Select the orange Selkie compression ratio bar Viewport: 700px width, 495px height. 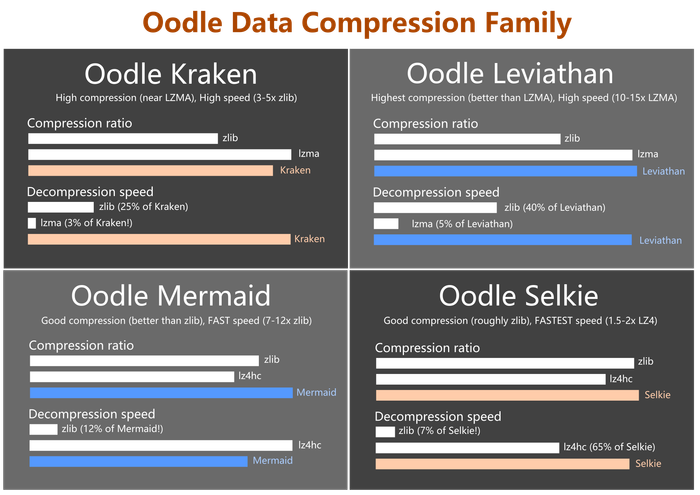[506, 396]
